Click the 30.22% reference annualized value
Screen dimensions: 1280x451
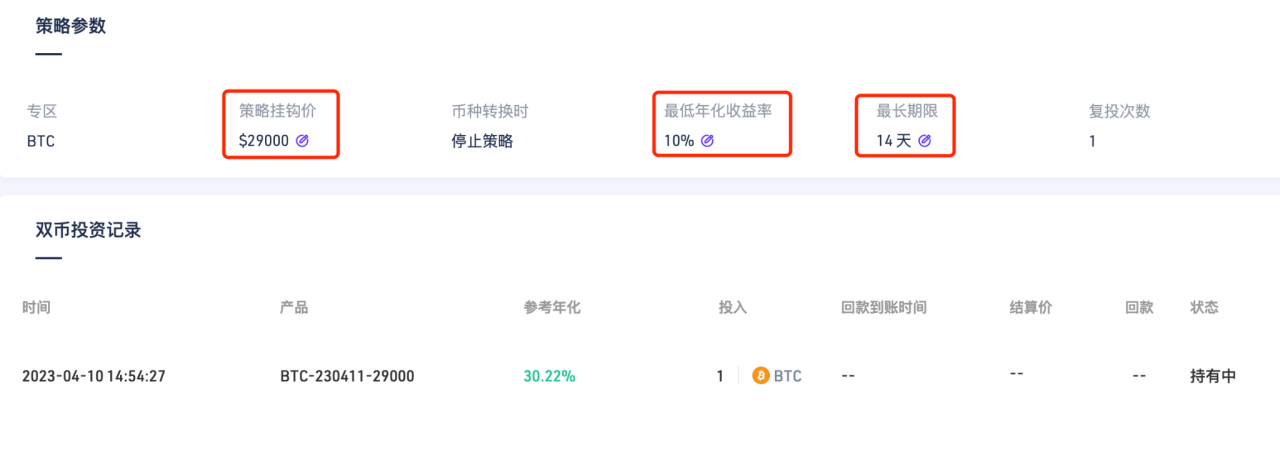click(x=549, y=377)
